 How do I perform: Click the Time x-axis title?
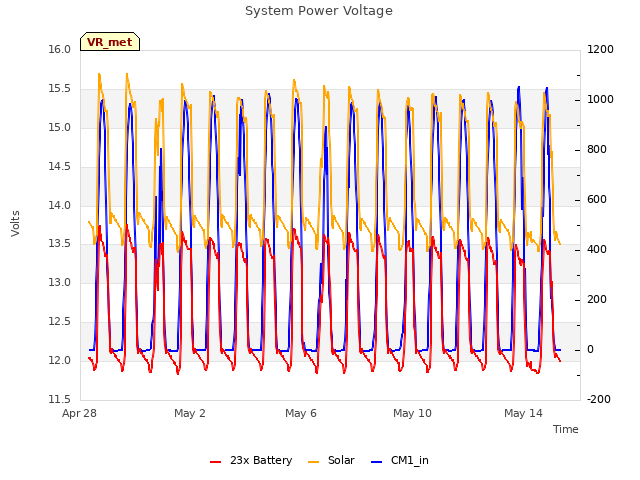tap(566, 429)
